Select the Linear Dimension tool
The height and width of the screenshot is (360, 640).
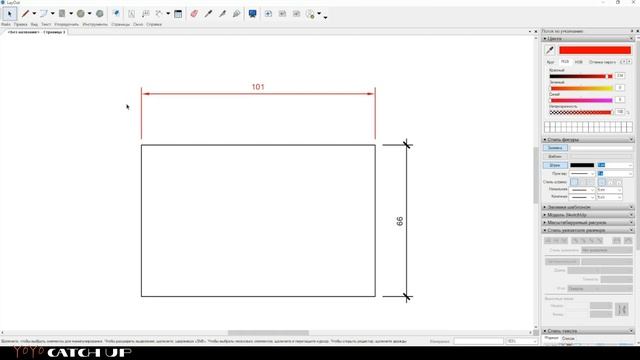(159, 14)
